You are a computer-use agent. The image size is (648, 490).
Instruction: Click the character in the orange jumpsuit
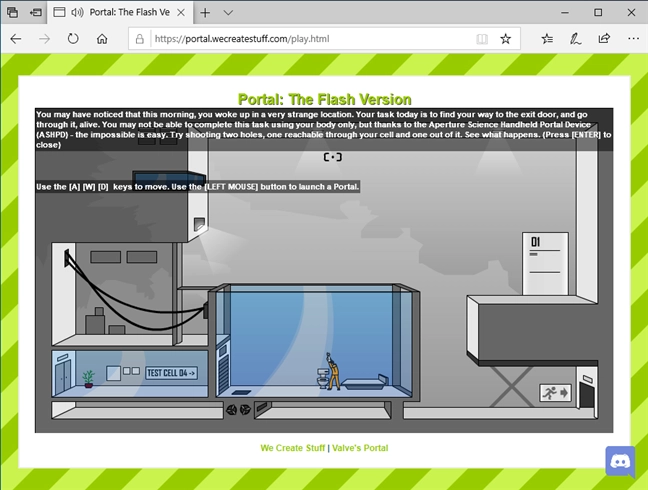tap(333, 371)
